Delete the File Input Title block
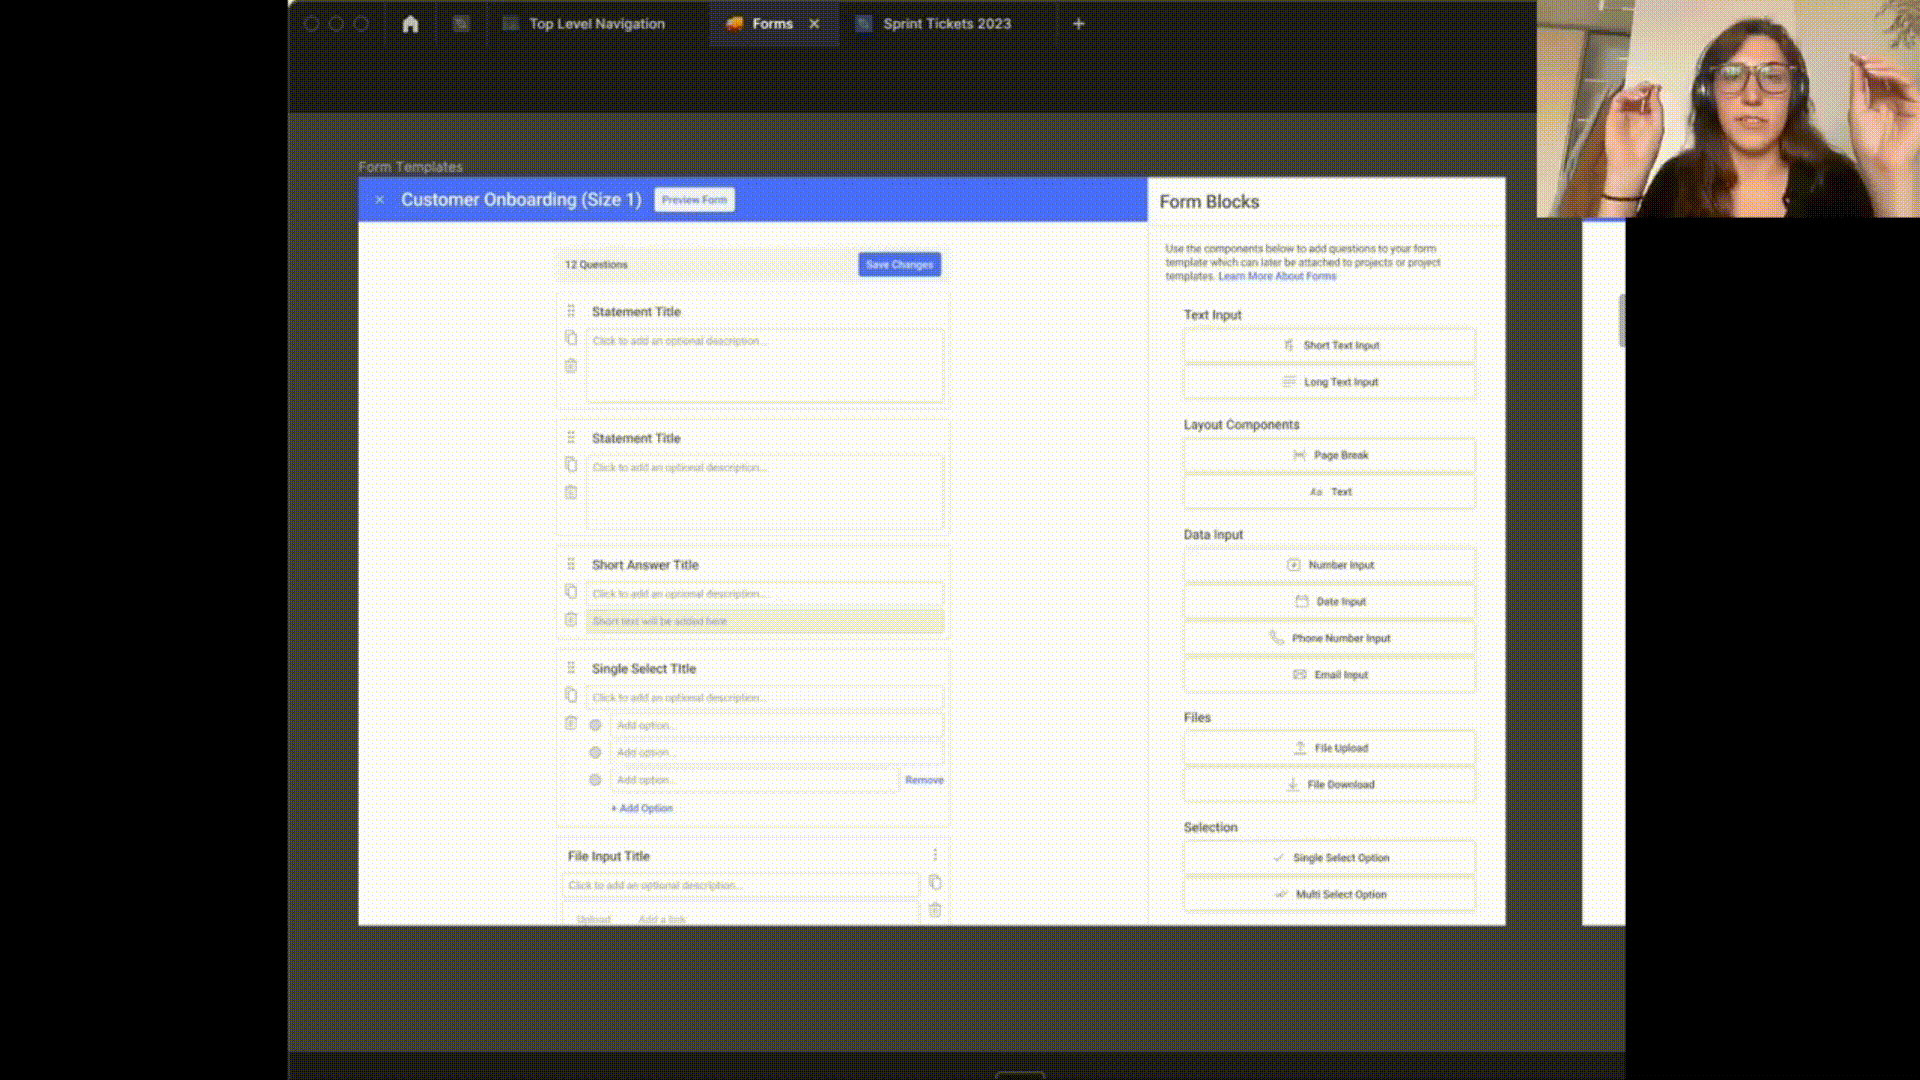Viewport: 1920px width, 1080px height. [935, 910]
